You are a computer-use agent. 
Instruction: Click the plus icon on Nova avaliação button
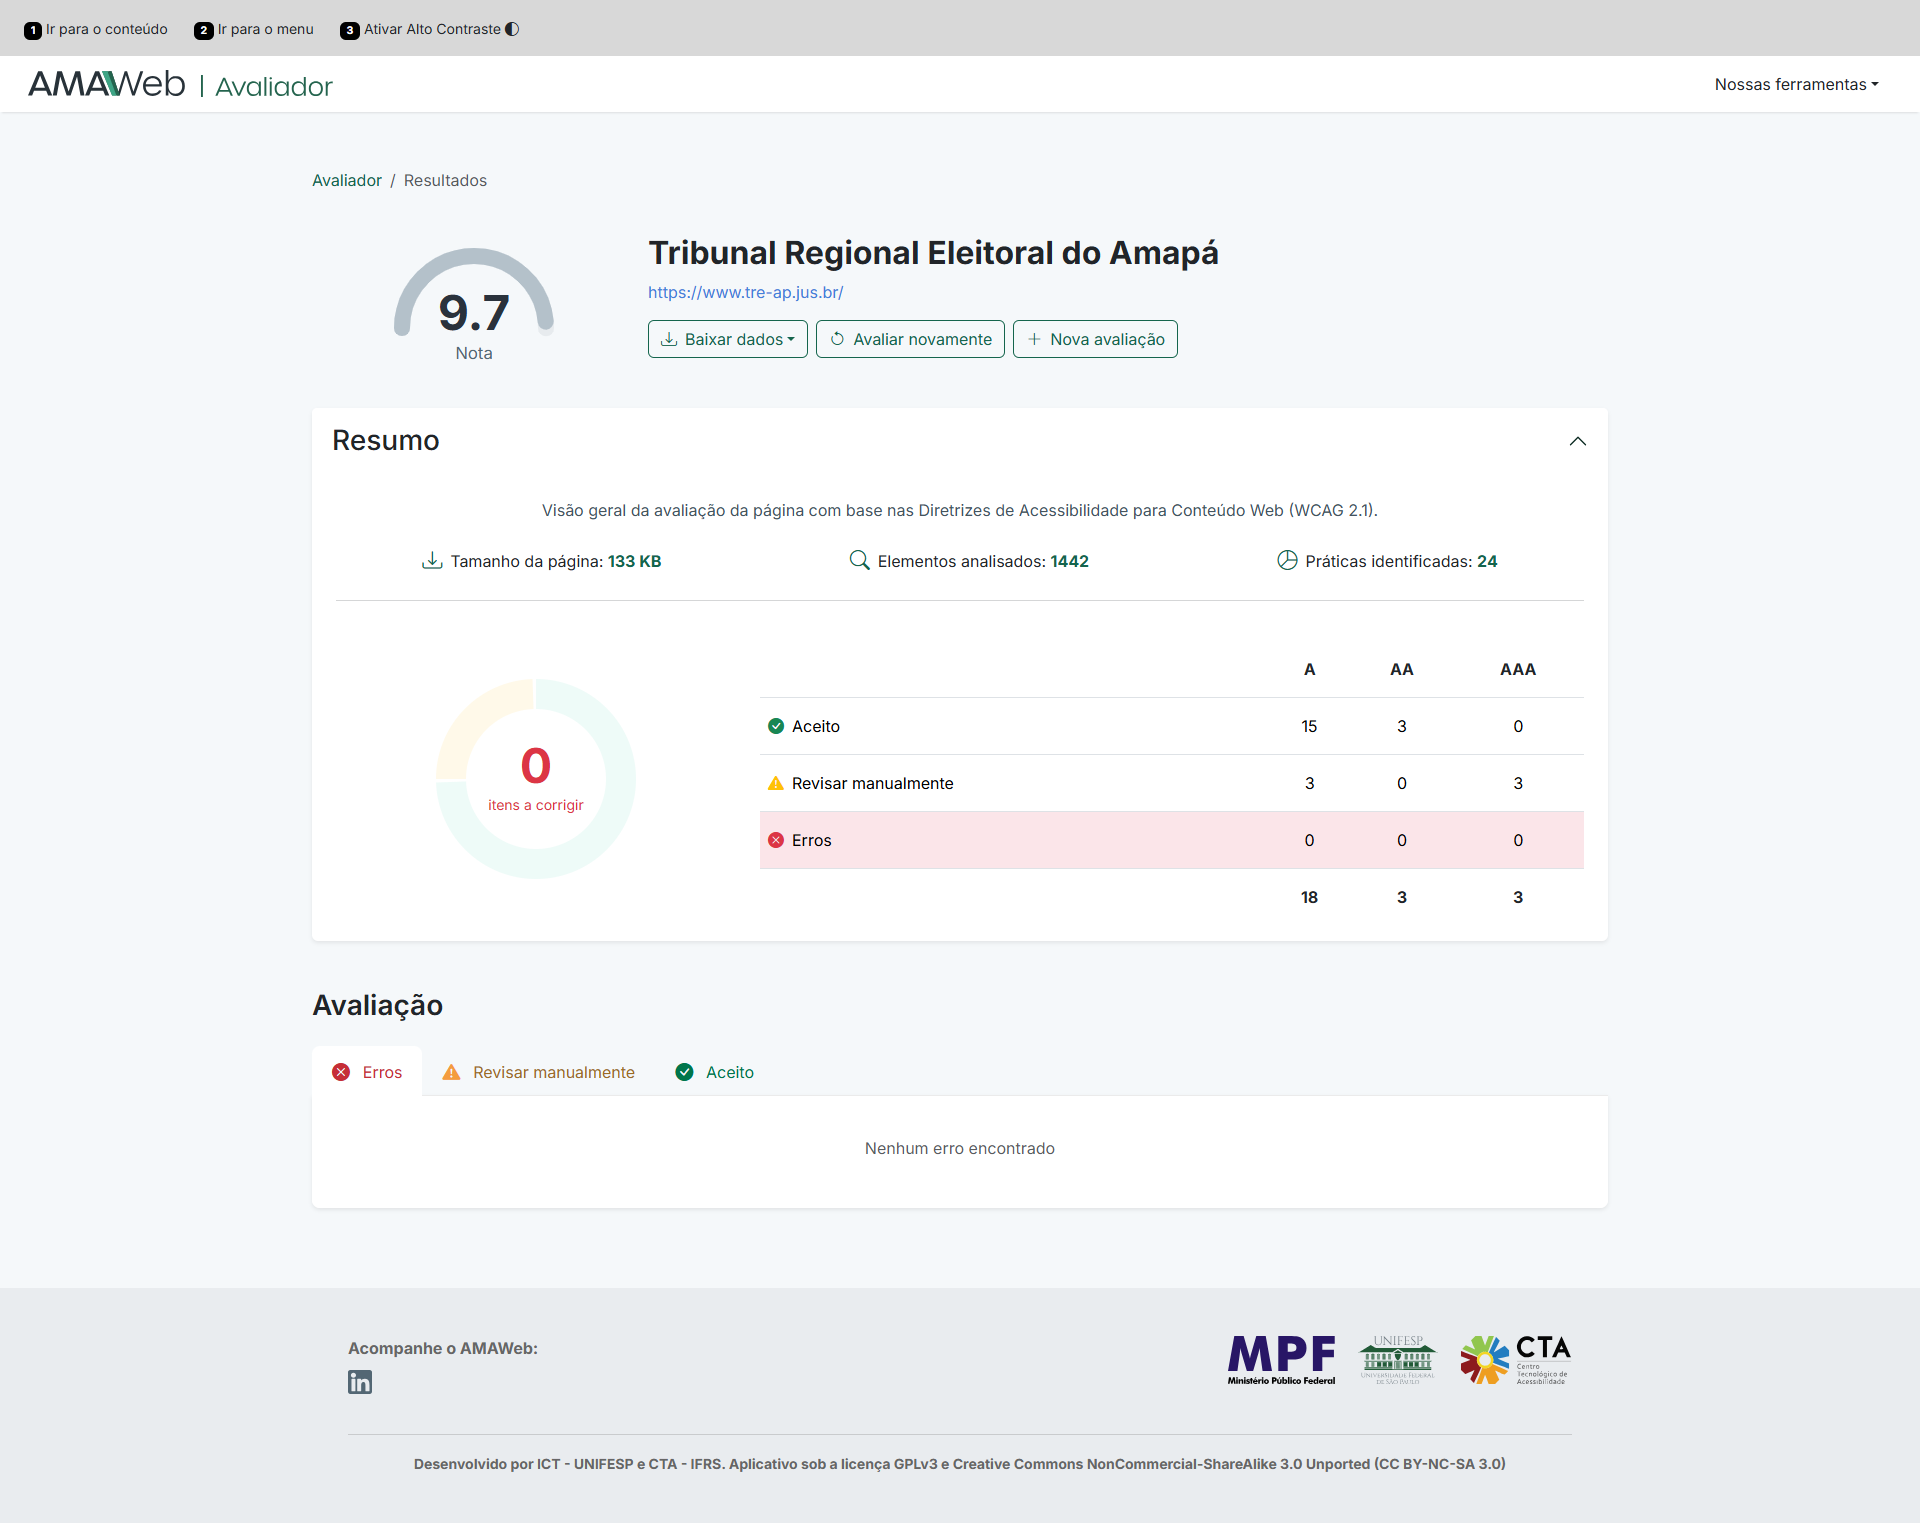pyautogui.click(x=1034, y=339)
